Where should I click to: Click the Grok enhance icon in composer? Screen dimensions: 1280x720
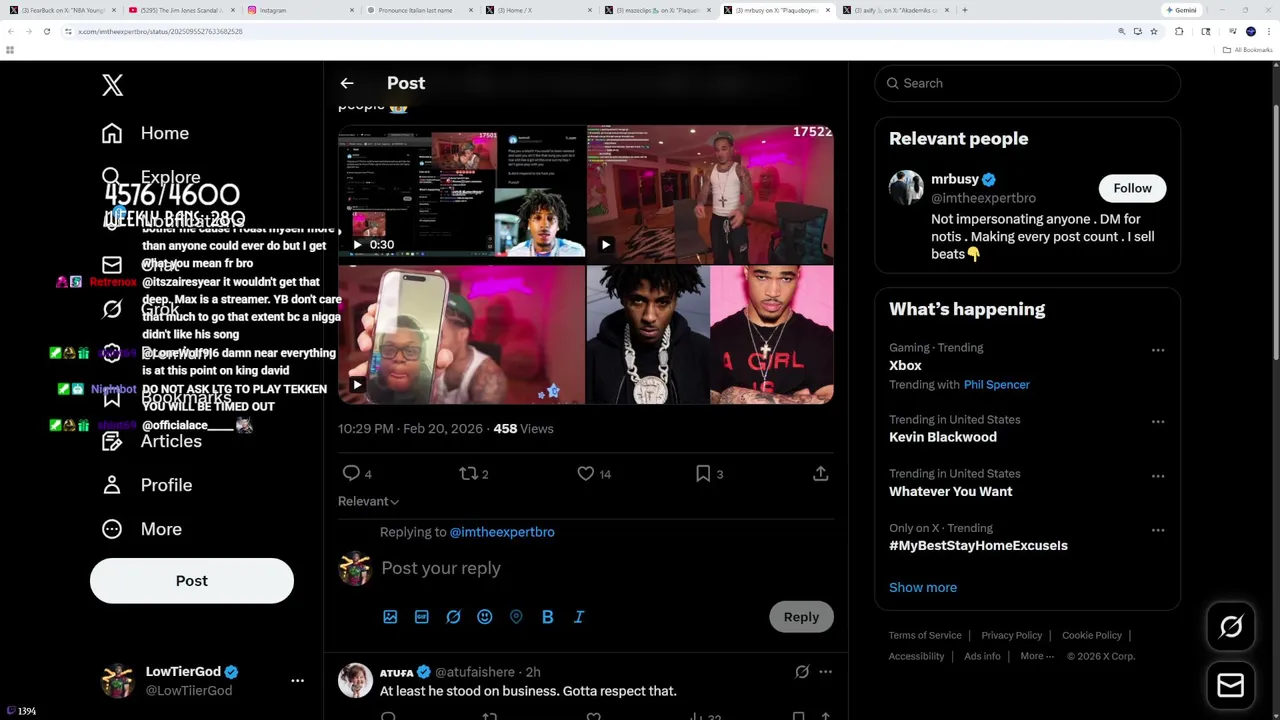(453, 617)
